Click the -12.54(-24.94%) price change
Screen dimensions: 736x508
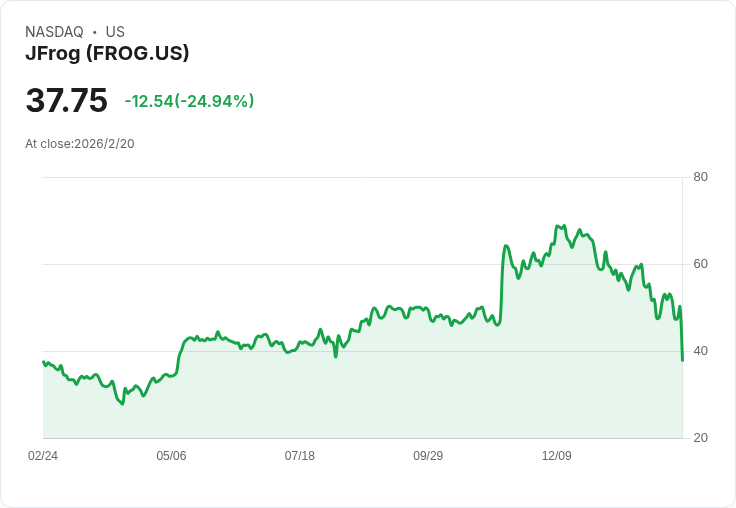click(x=189, y=101)
